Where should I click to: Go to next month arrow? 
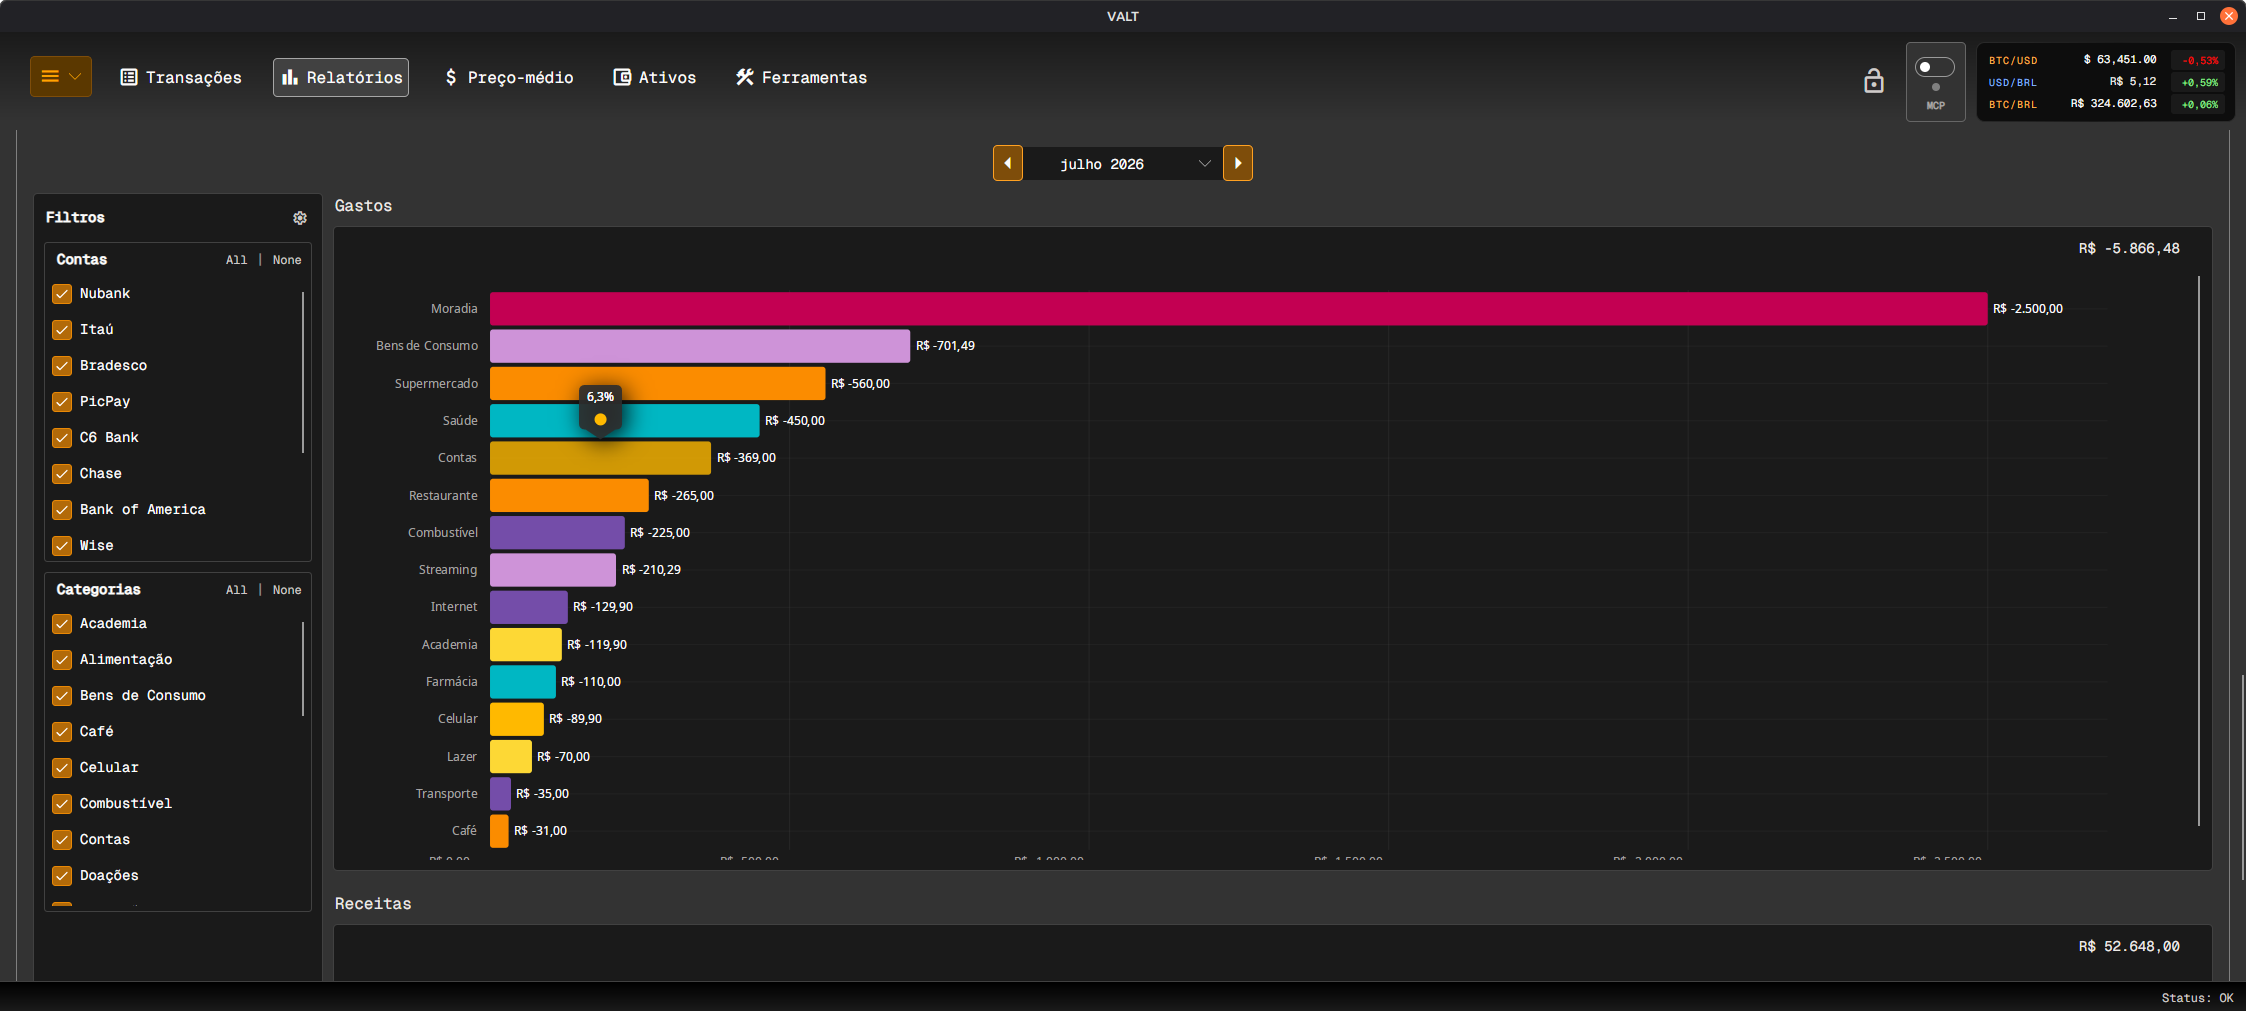(1238, 163)
